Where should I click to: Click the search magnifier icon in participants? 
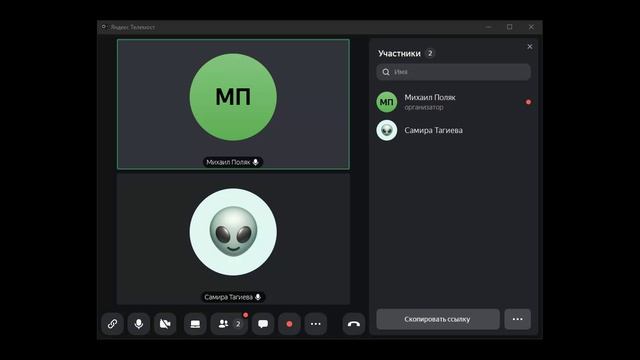pyautogui.click(x=386, y=72)
